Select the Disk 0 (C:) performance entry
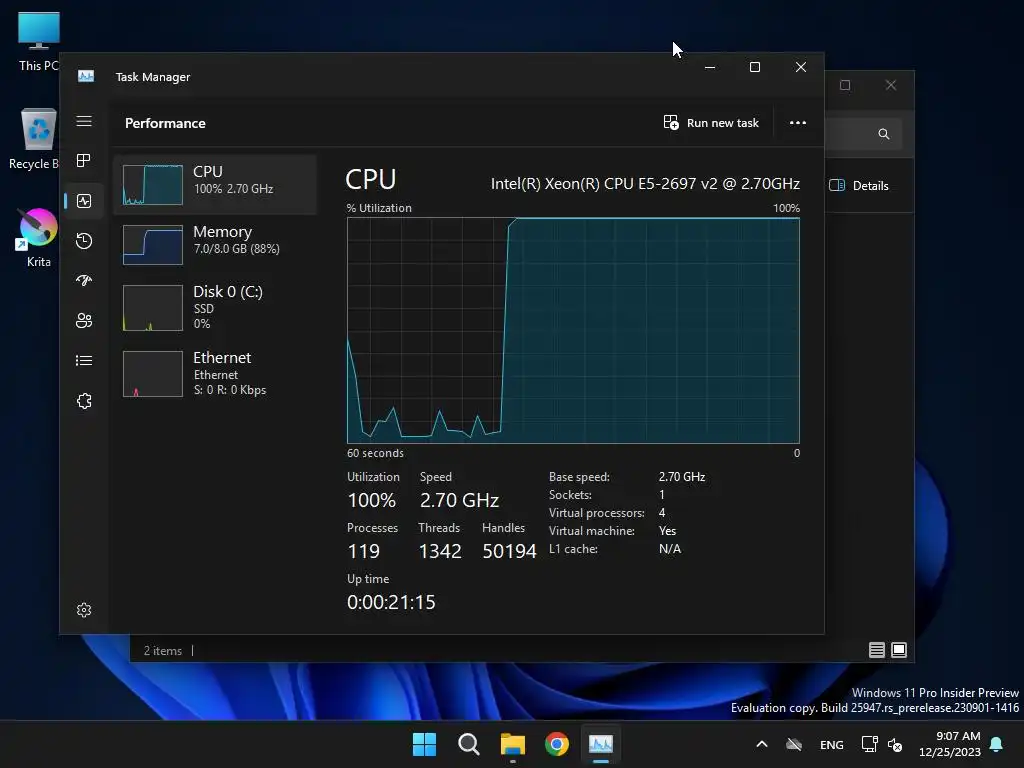 click(x=215, y=307)
